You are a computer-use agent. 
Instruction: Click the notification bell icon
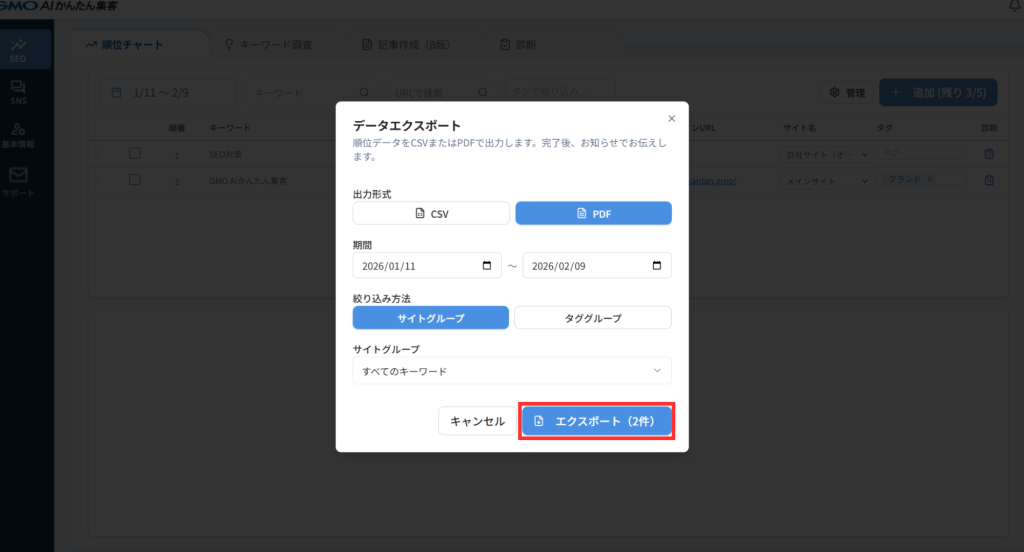(1016, 8)
